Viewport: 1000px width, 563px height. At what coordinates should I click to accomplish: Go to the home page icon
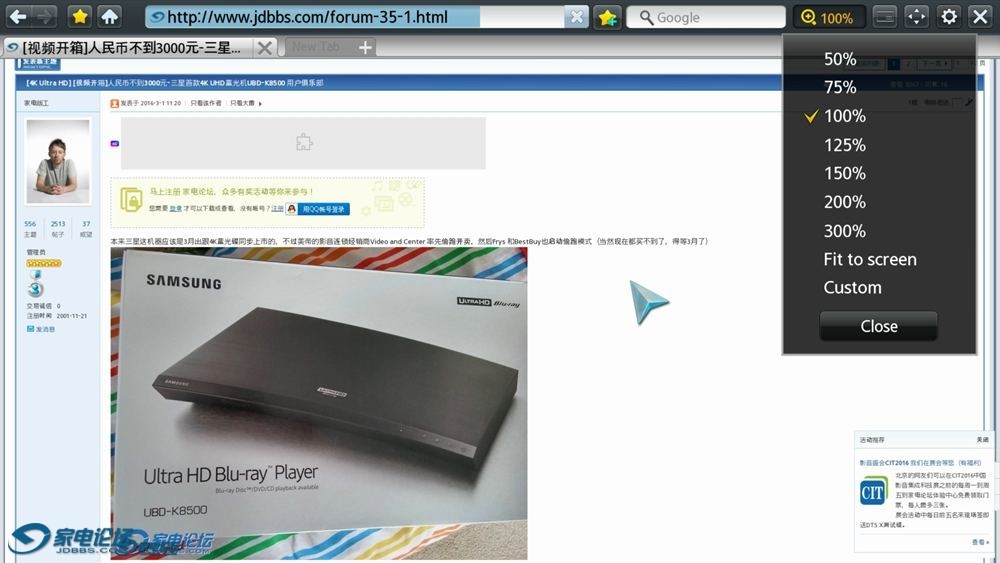pyautogui.click(x=110, y=17)
